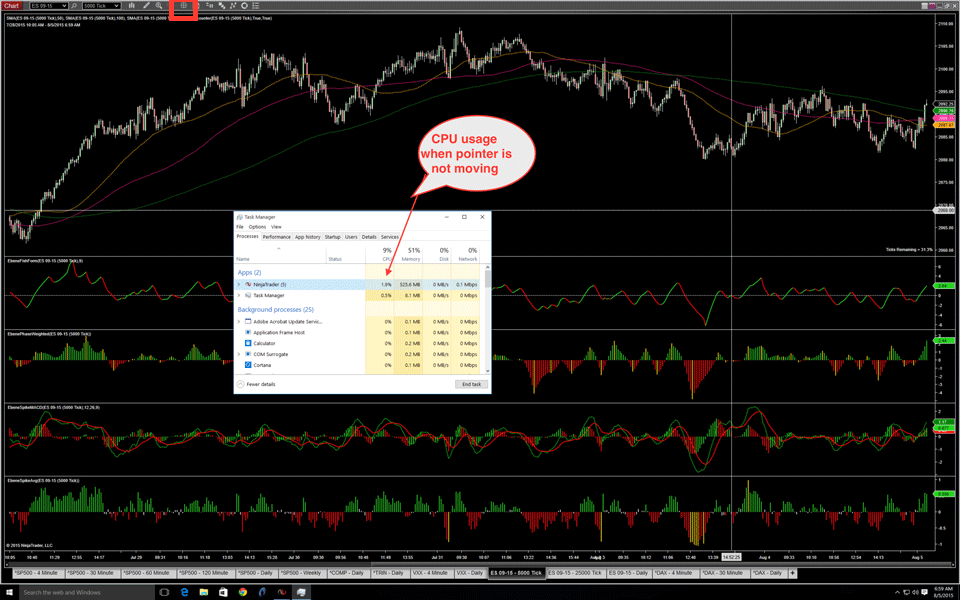Select the pencil drawing tools icon
960x600 pixels.
pyautogui.click(x=146, y=6)
